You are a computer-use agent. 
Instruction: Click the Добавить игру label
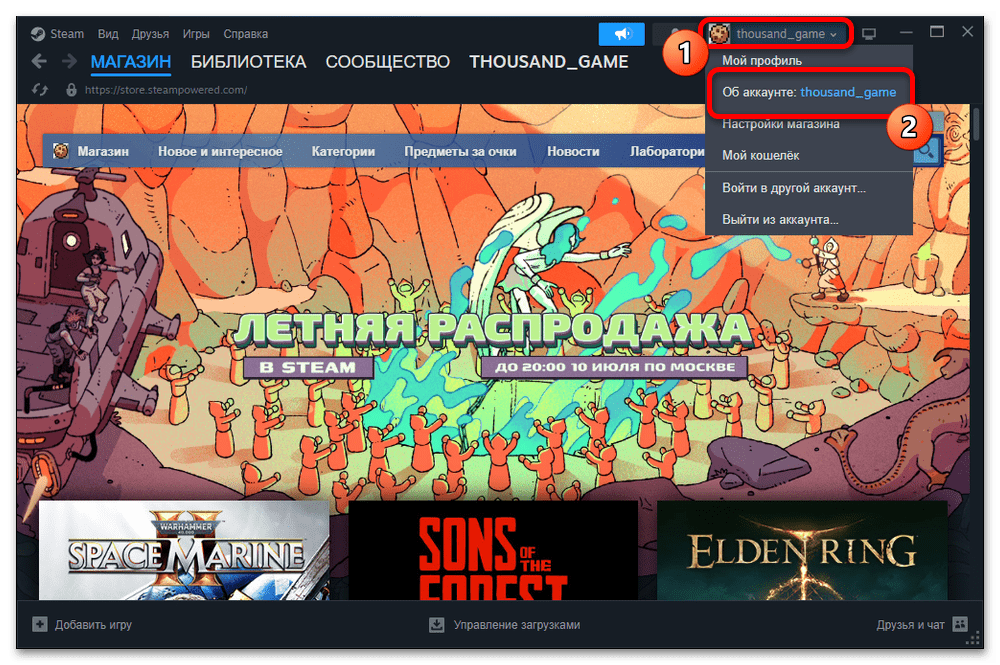pos(93,625)
